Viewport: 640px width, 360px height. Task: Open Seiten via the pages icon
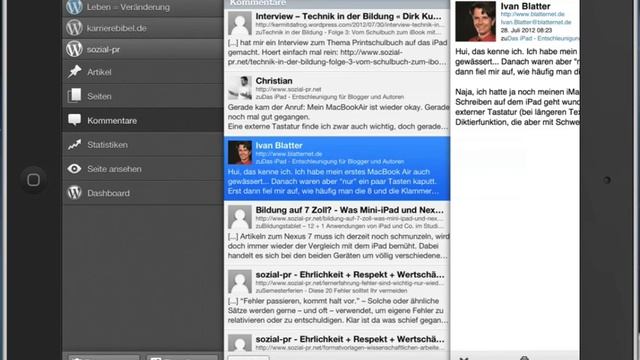(74, 96)
